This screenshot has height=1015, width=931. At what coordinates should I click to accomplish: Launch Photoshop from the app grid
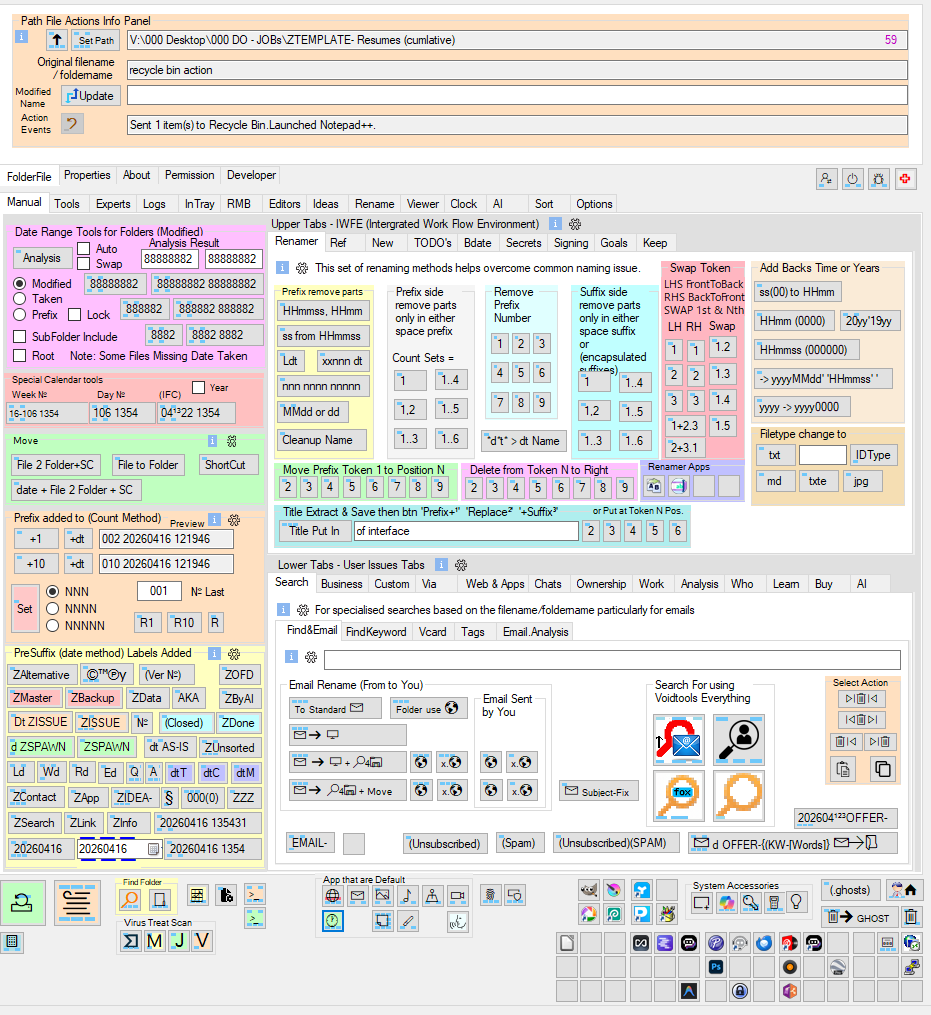click(715, 967)
